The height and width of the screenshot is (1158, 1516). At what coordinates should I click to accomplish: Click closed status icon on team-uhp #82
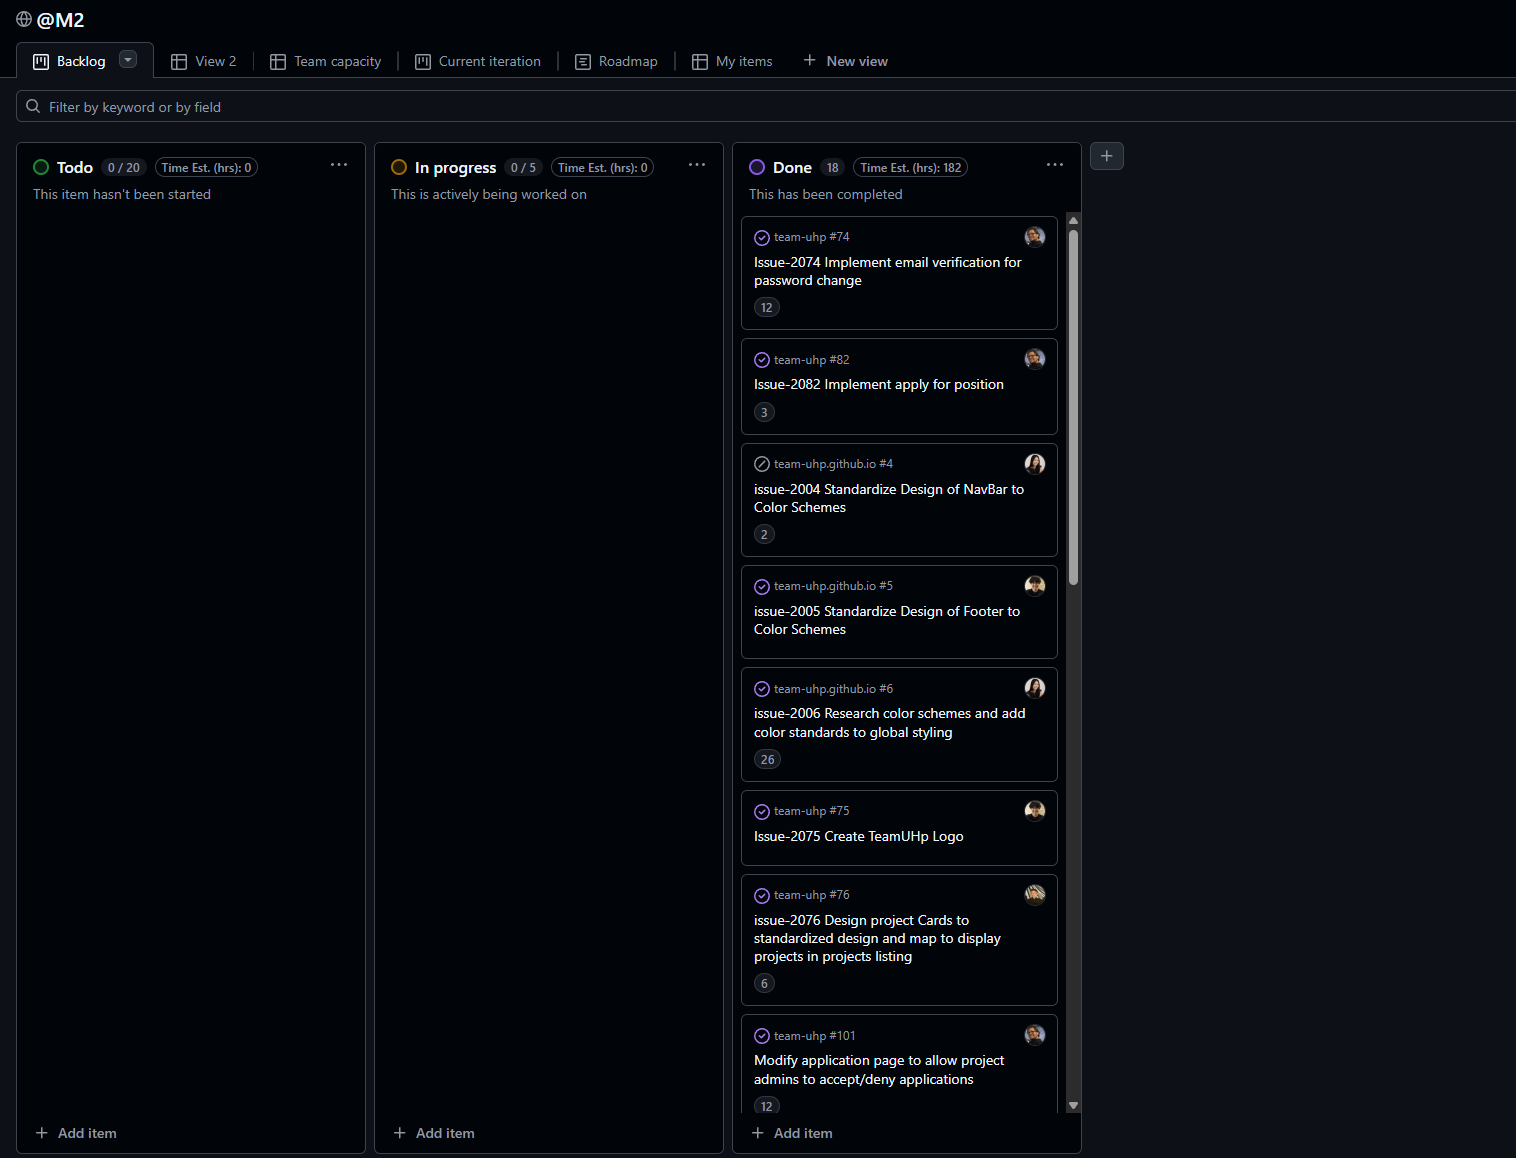[x=762, y=360]
